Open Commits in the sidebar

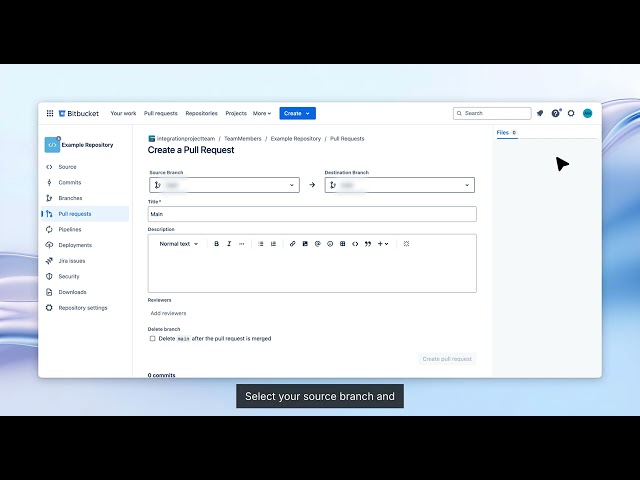click(69, 182)
